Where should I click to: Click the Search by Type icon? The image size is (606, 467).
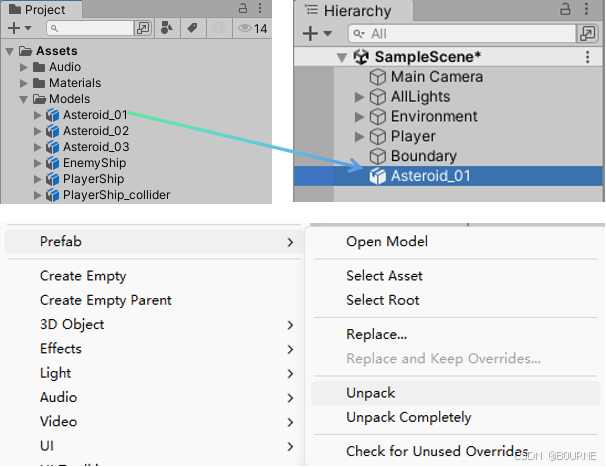coord(167,28)
